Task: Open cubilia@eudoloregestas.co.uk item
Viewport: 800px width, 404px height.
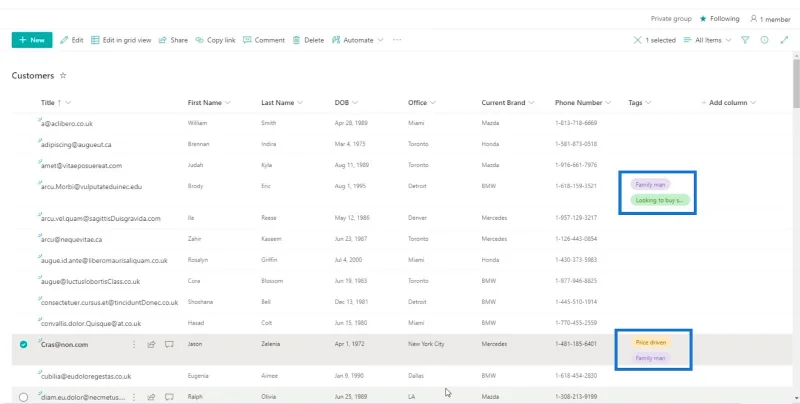Action: click(x=86, y=376)
